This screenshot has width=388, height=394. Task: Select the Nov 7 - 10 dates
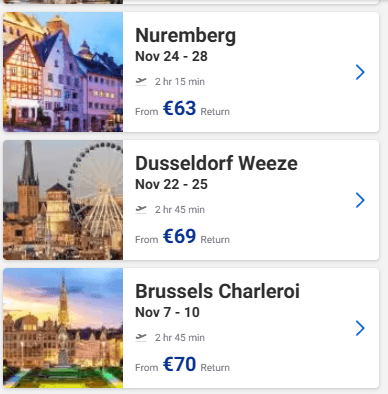pos(167,312)
